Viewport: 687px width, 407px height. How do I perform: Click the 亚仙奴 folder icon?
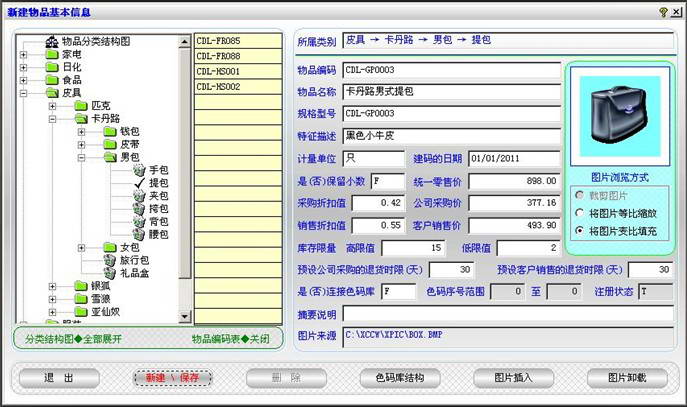81,312
